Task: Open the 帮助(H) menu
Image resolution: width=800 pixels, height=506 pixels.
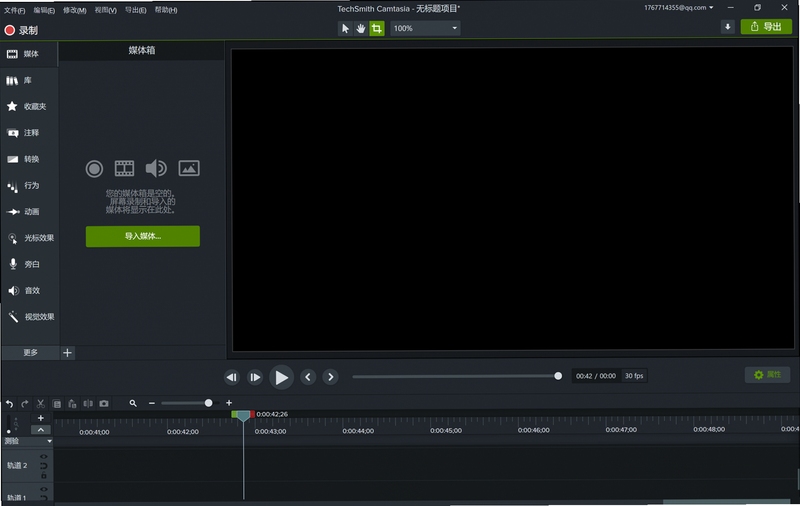Action: tap(166, 10)
